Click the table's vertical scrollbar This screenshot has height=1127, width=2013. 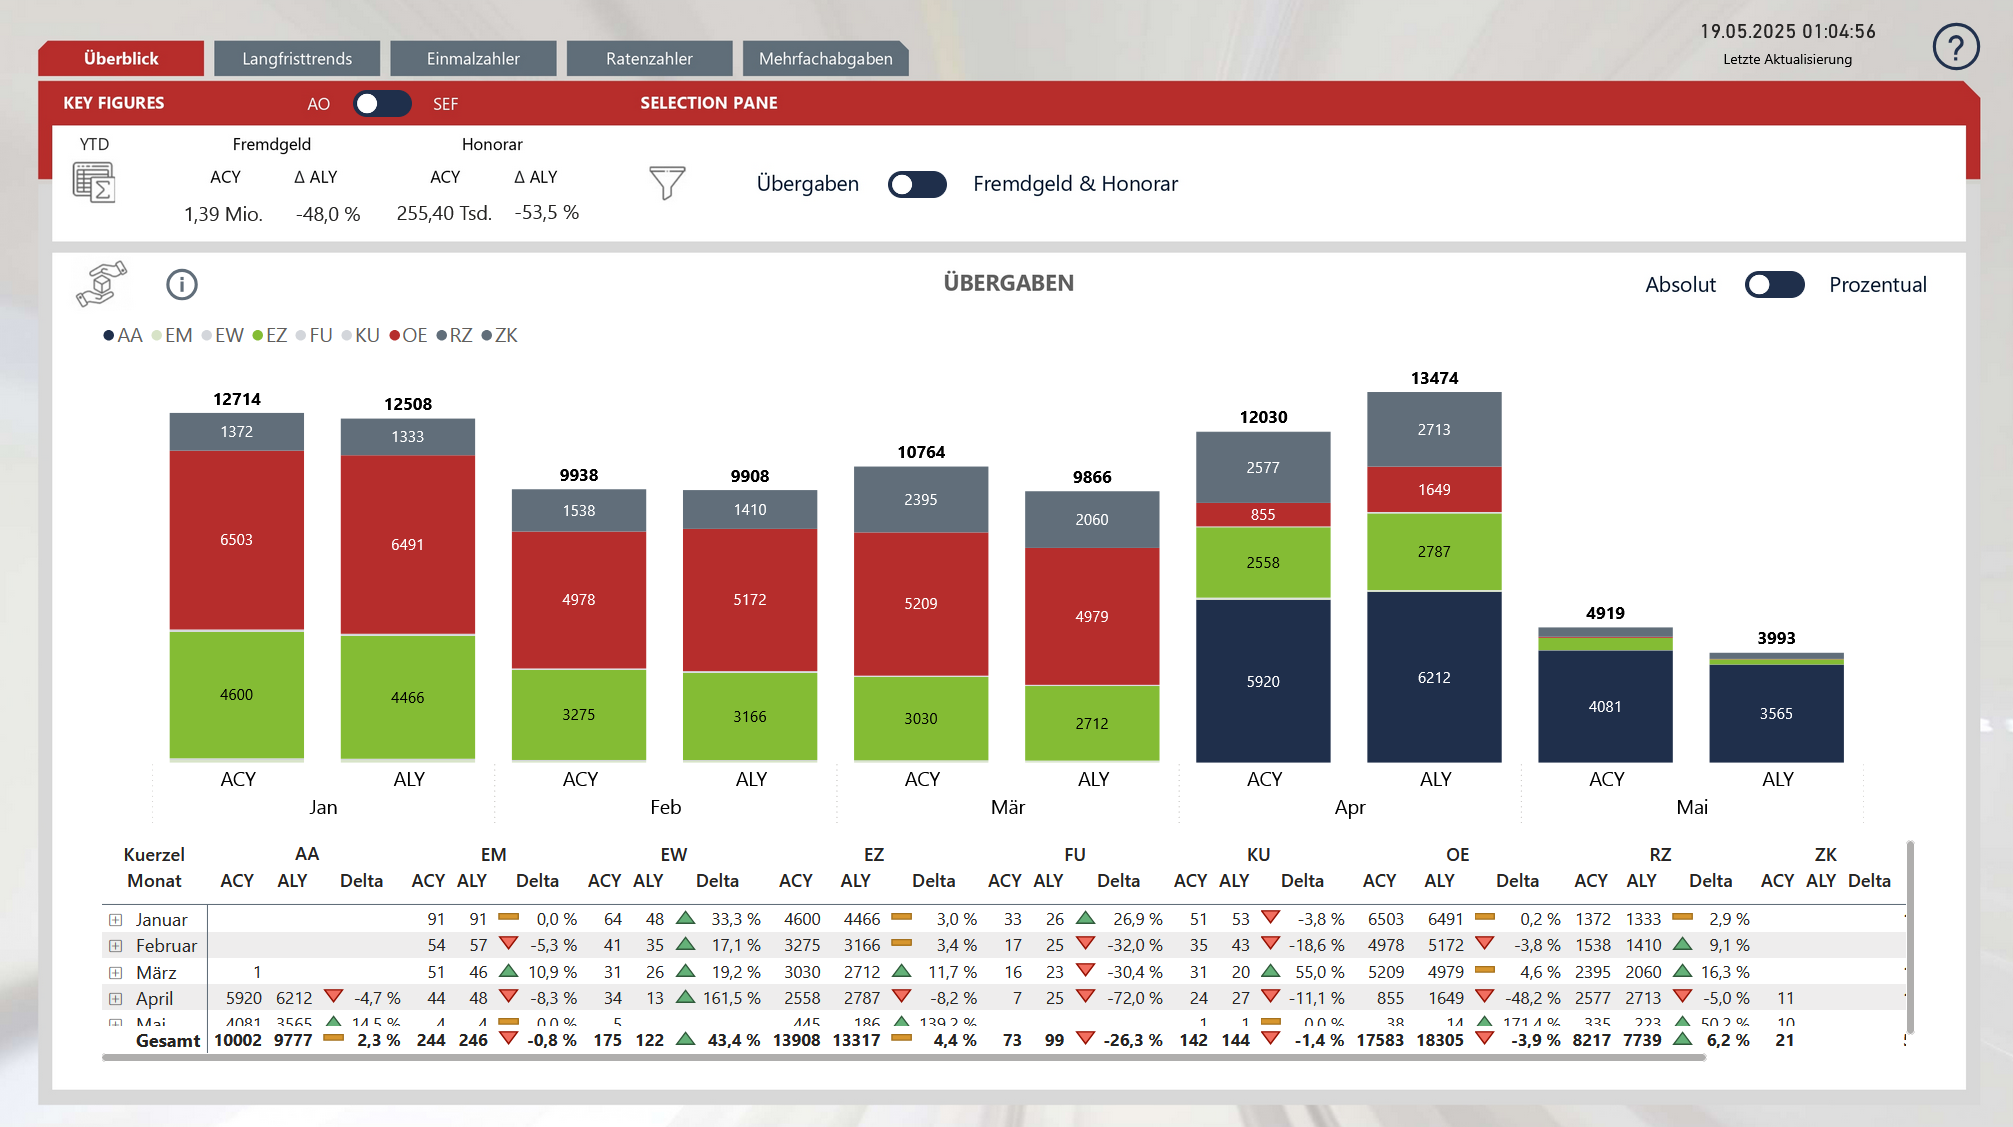tap(1910, 938)
